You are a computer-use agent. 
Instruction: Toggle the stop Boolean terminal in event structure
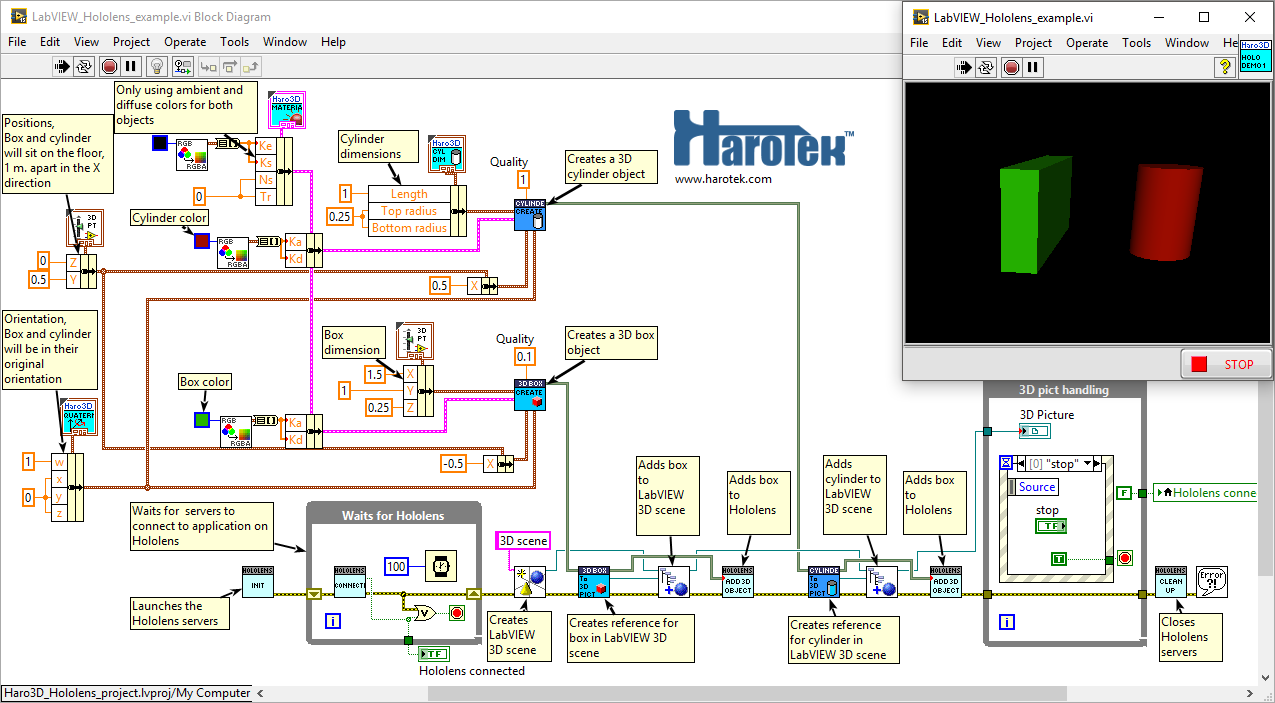pyautogui.click(x=1049, y=526)
